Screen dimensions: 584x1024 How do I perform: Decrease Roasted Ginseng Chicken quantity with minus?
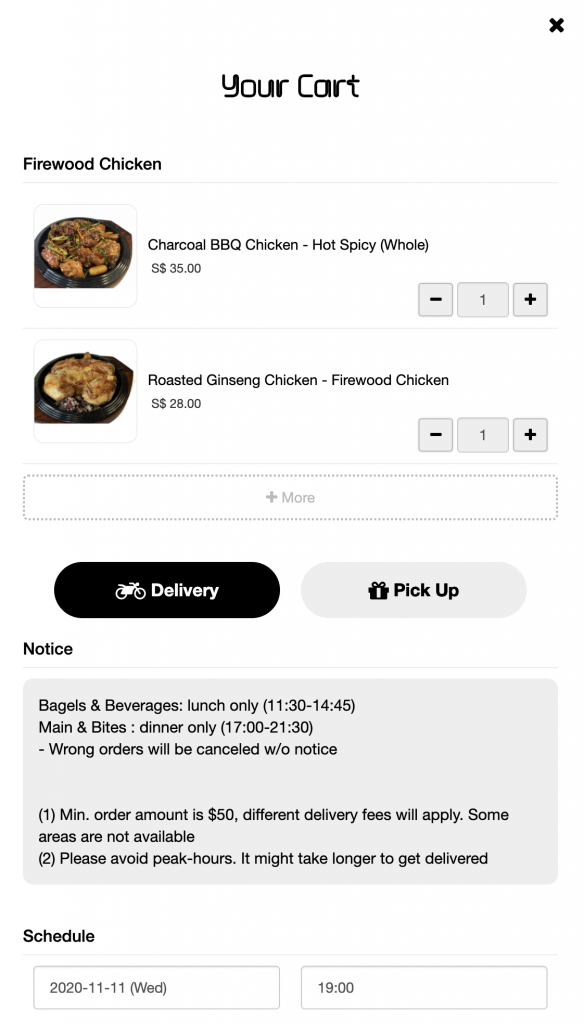(x=436, y=435)
